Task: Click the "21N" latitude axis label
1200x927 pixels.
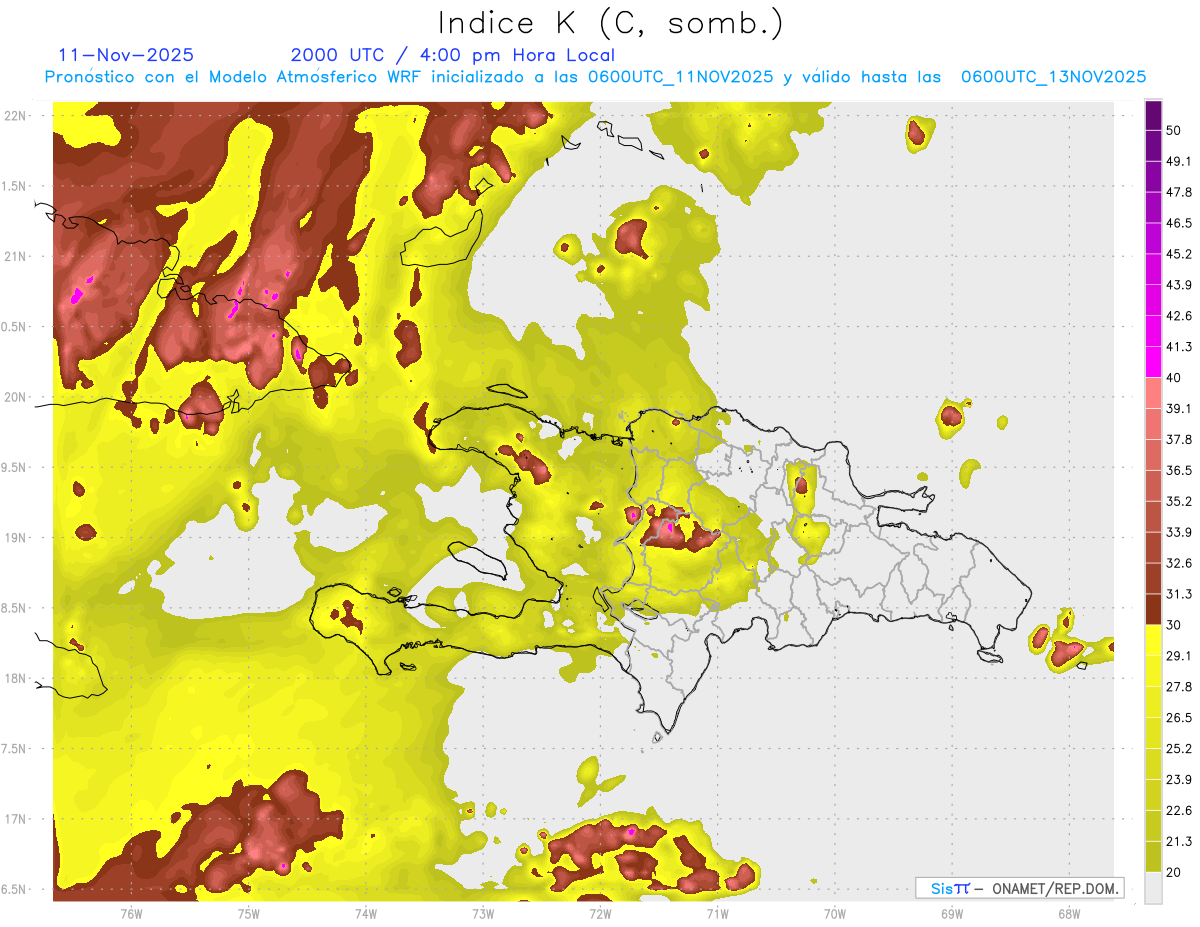Action: [15, 257]
